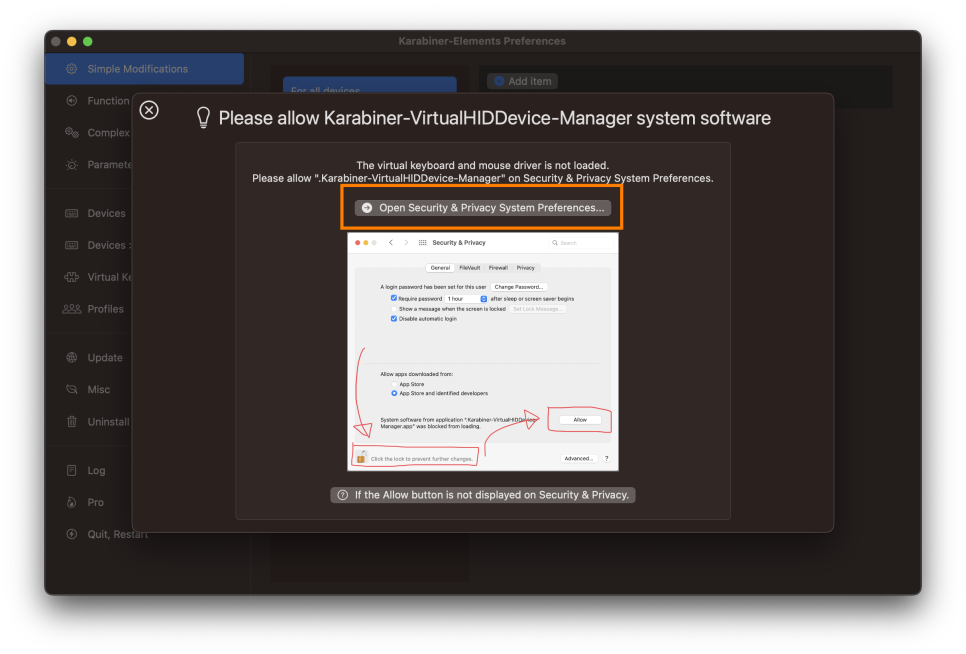The height and width of the screenshot is (654, 966).
Task: Click the plus icon on Add item
Action: pyautogui.click(x=499, y=81)
